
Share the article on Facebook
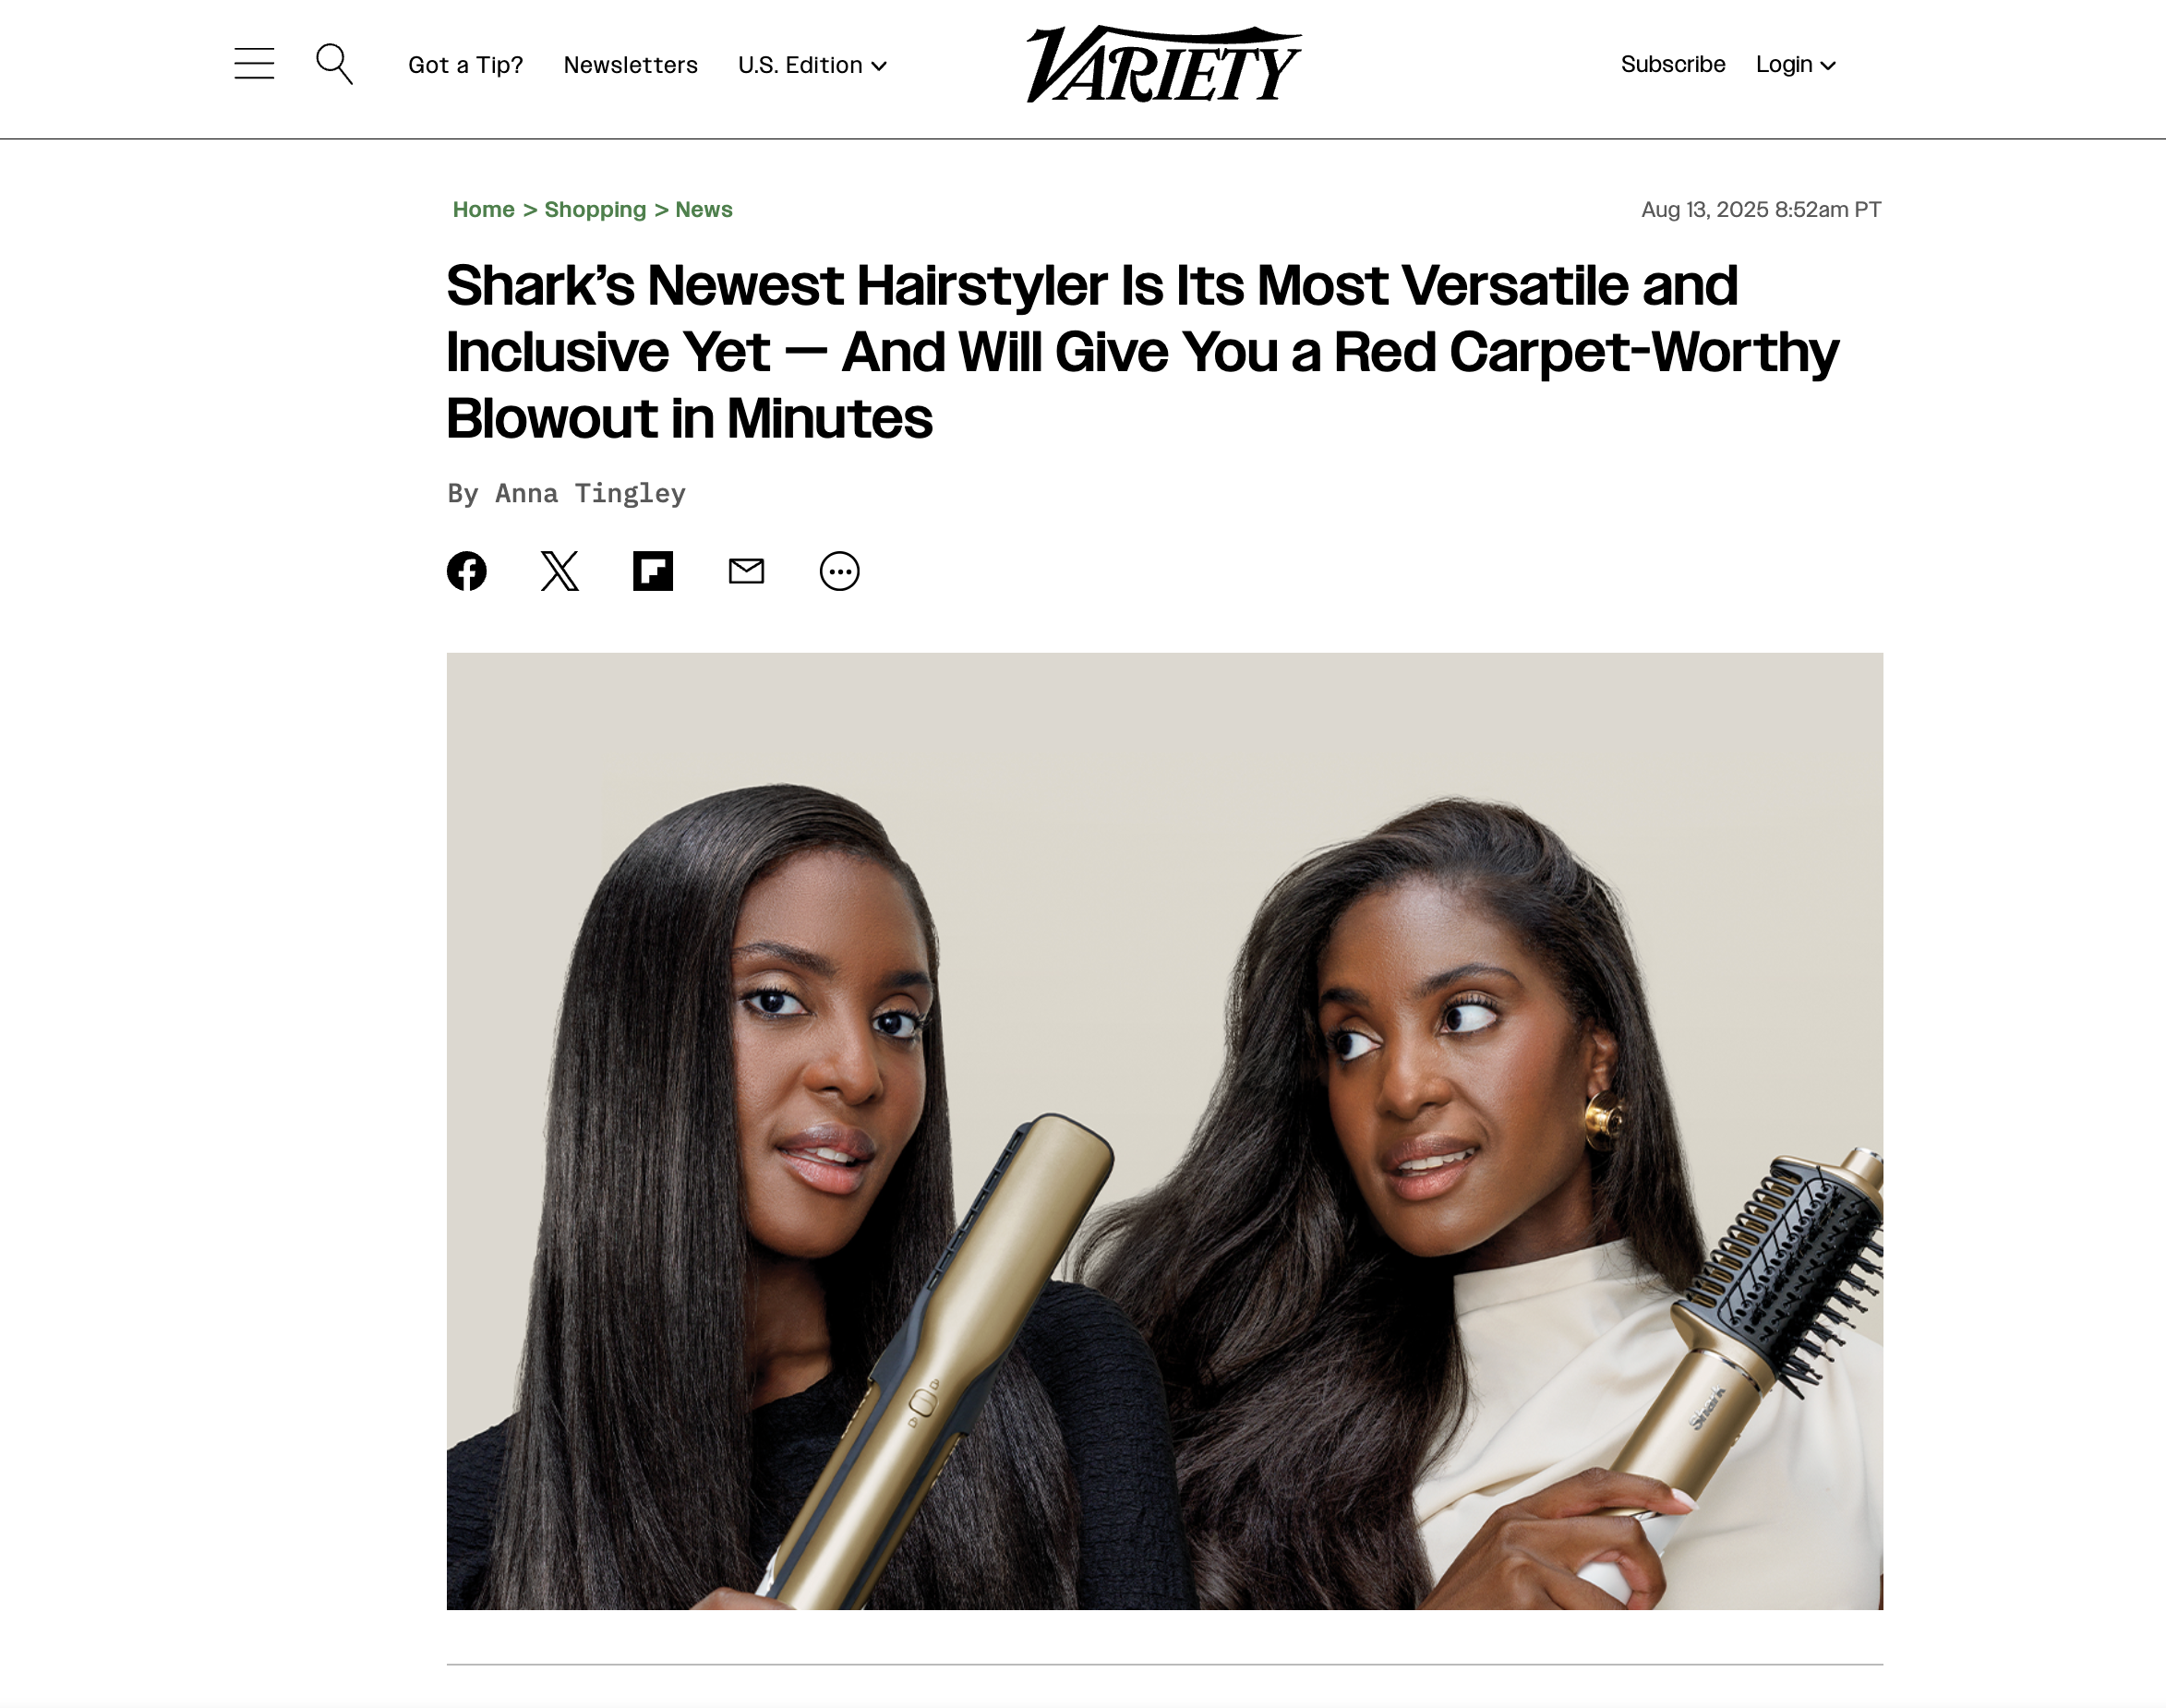tap(466, 571)
